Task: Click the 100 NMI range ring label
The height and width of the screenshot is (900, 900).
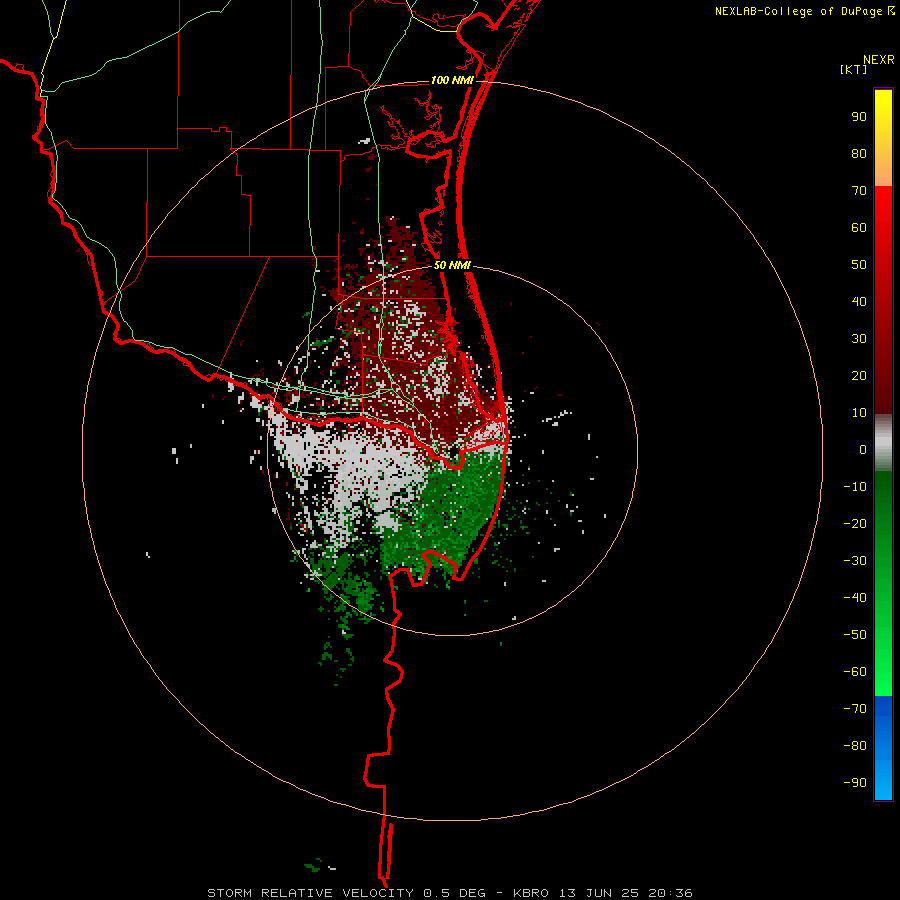Action: 452,80
